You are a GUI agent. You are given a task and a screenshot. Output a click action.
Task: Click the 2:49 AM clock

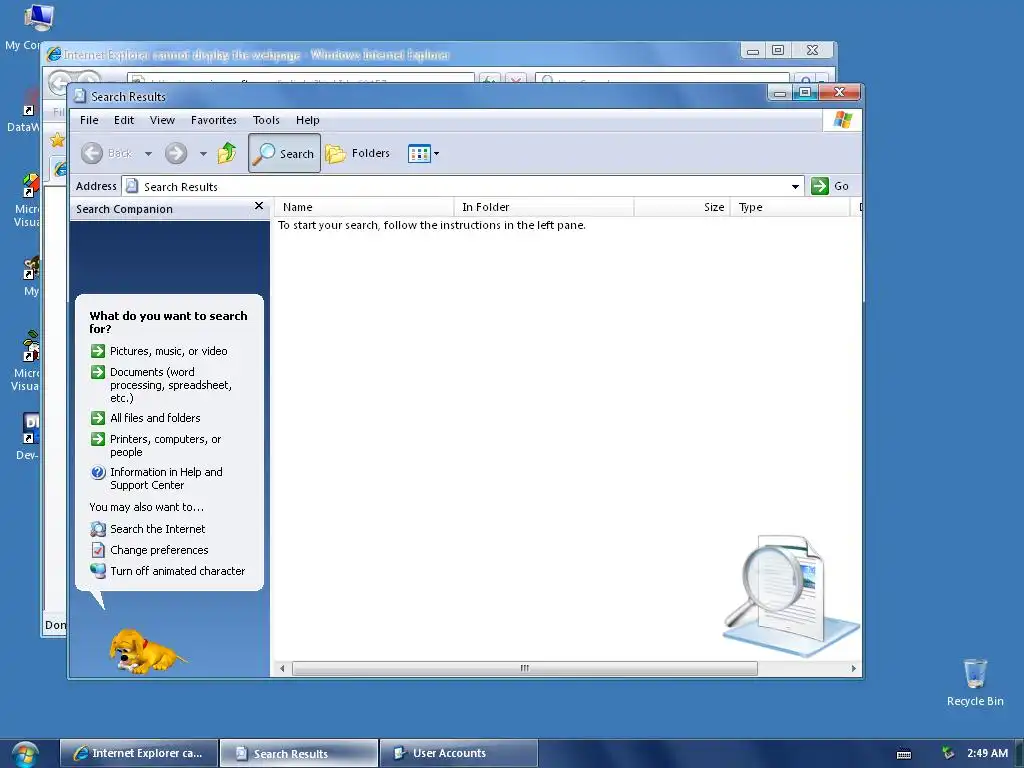click(x=987, y=753)
